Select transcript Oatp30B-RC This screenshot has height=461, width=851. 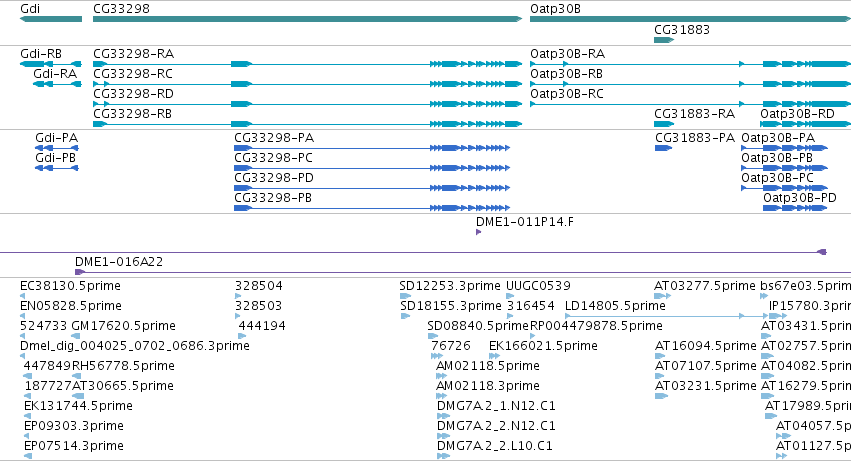567,94
